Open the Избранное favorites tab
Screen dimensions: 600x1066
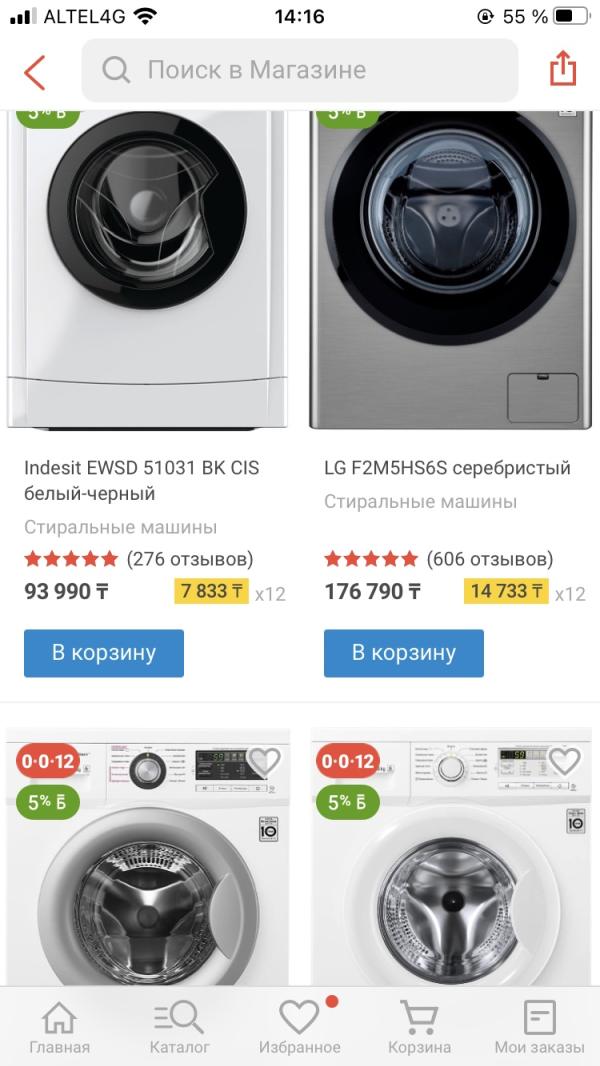(x=299, y=1028)
